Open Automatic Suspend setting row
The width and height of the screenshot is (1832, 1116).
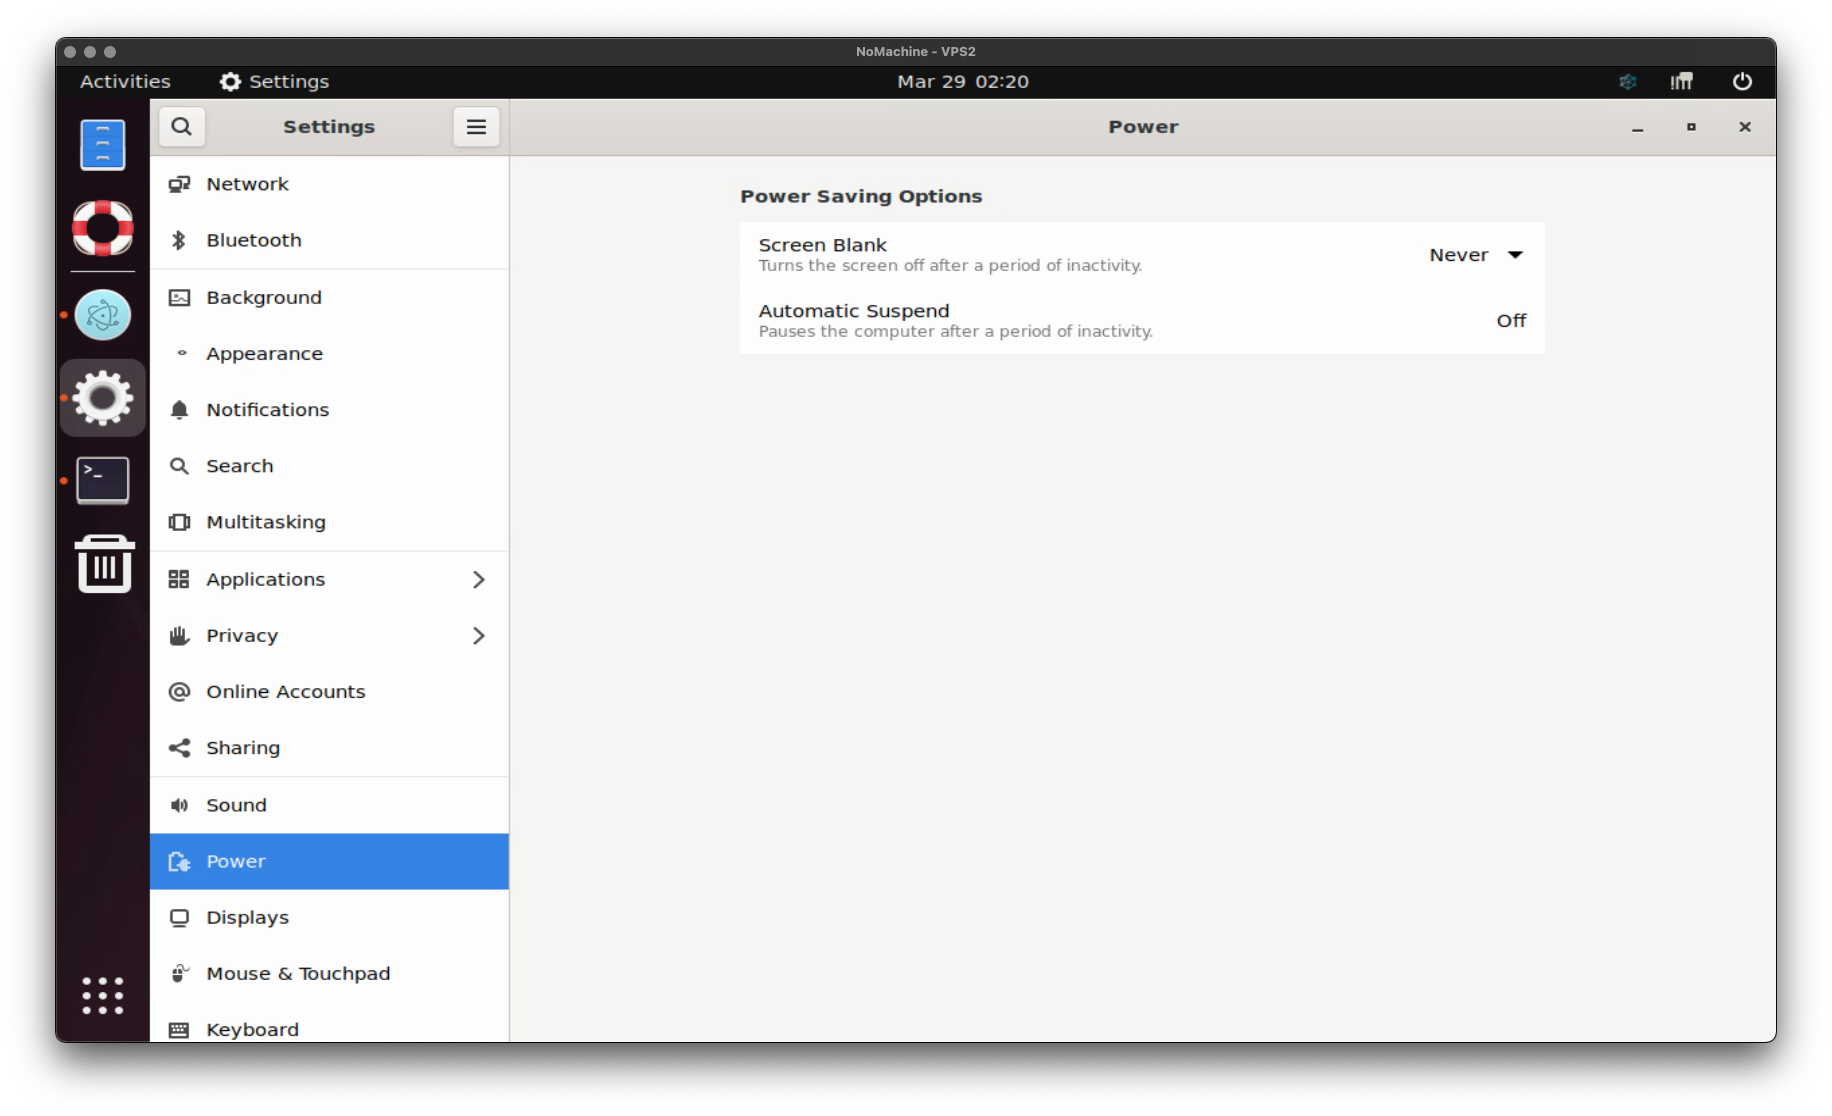coord(1142,321)
